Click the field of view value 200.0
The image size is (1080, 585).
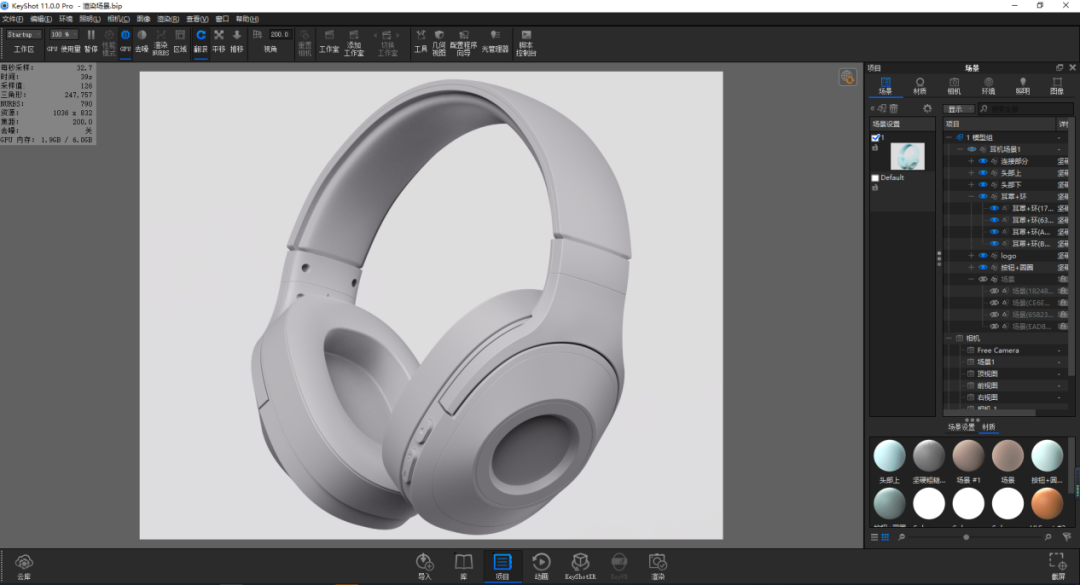(x=280, y=34)
